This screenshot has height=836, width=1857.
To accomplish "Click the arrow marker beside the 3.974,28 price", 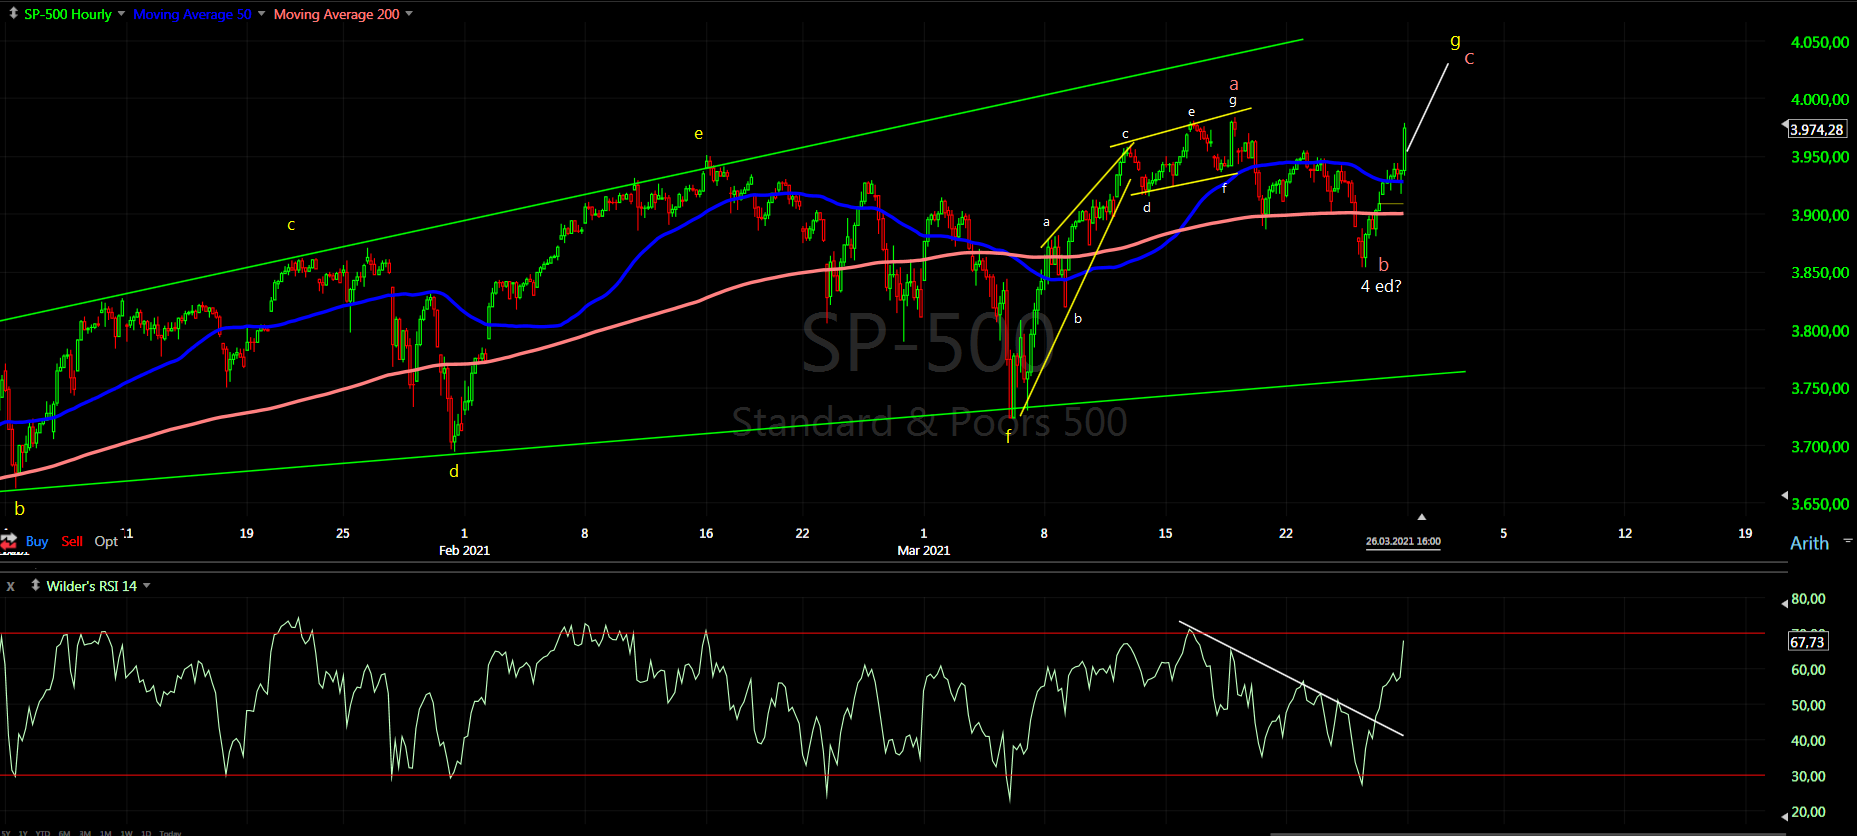I will [1786, 125].
